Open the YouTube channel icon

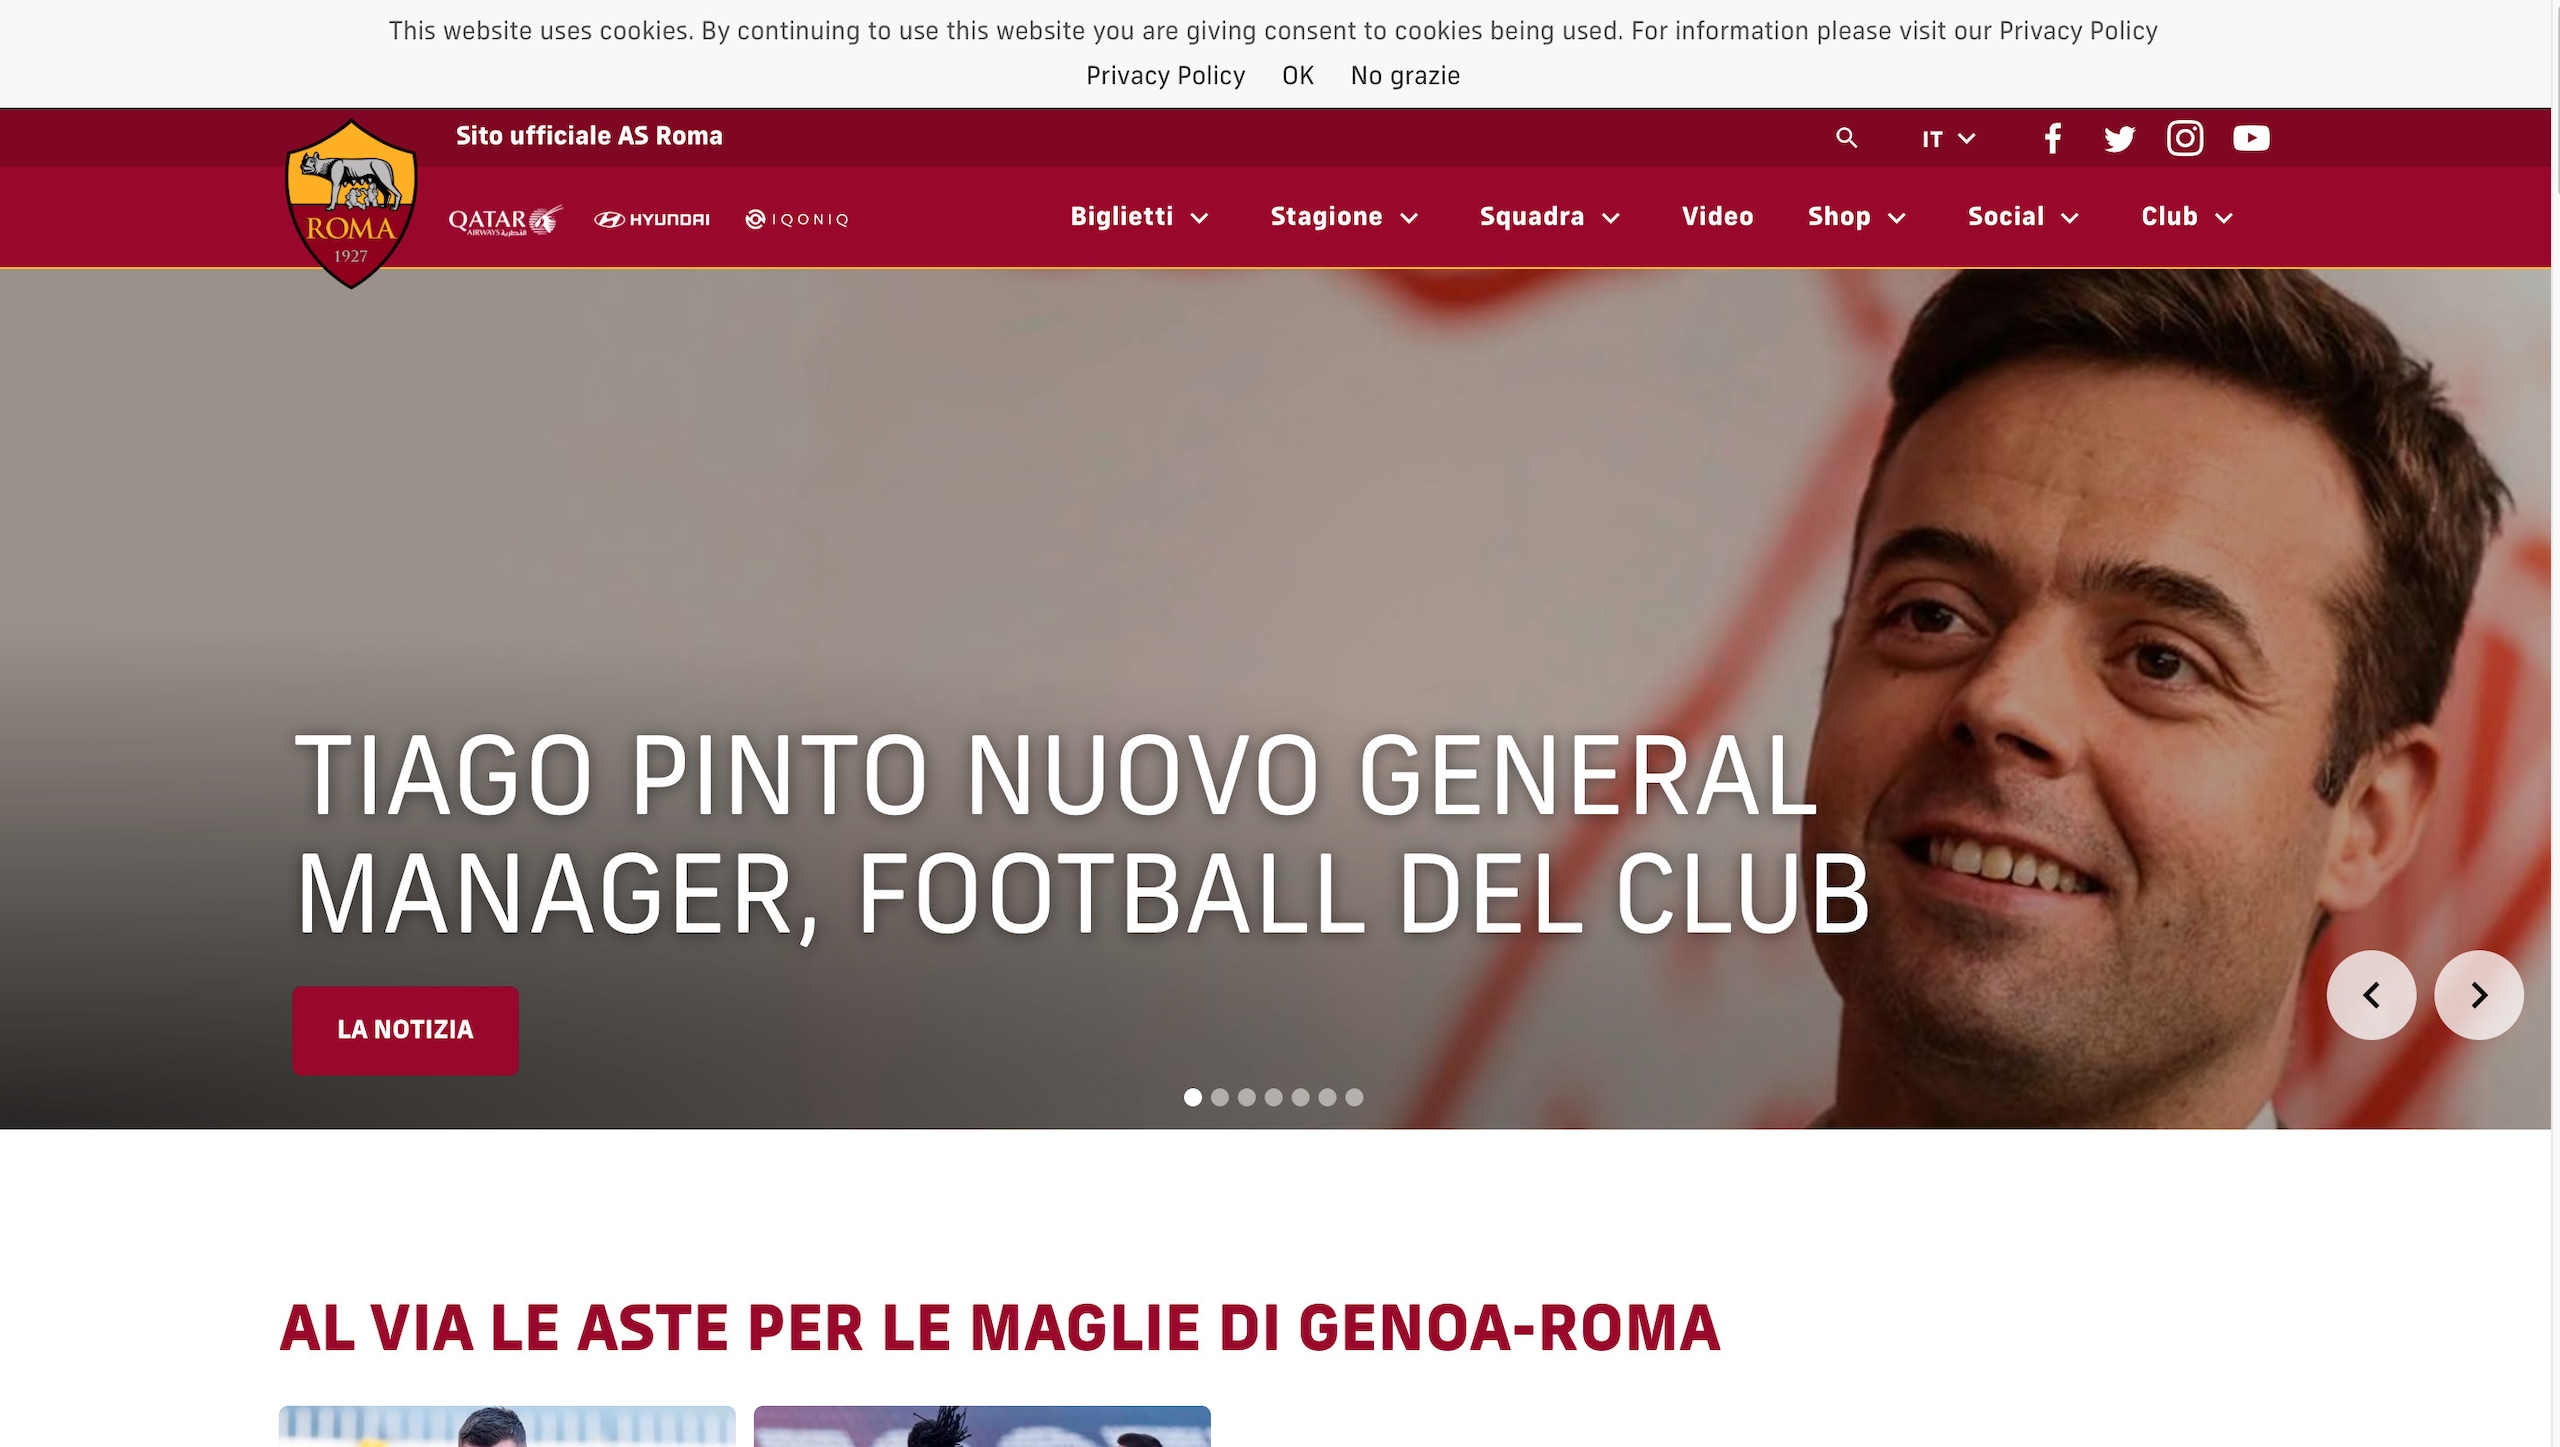tap(2251, 138)
